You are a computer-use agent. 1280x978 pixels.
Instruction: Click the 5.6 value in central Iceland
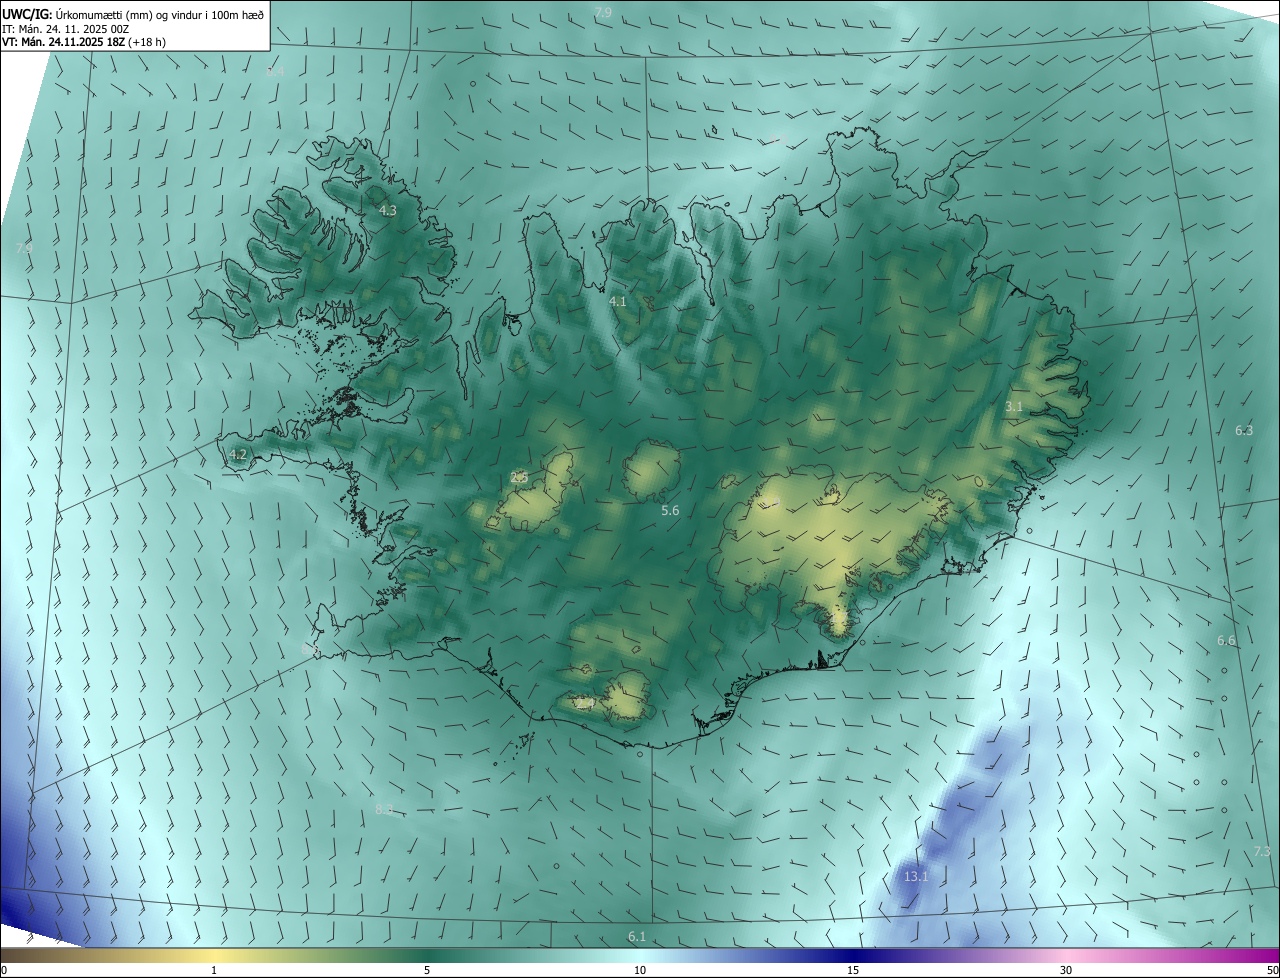(670, 510)
